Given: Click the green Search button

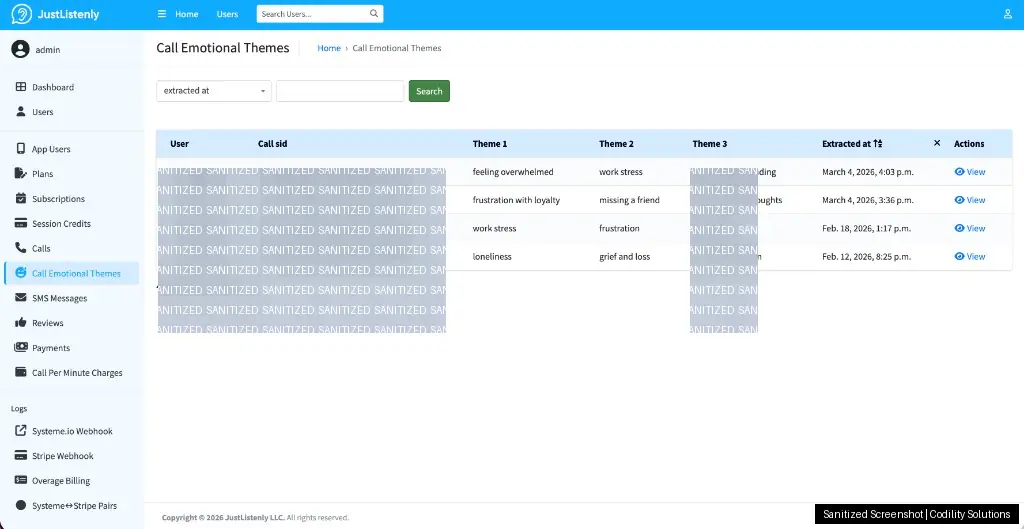Looking at the screenshot, I should pos(429,91).
